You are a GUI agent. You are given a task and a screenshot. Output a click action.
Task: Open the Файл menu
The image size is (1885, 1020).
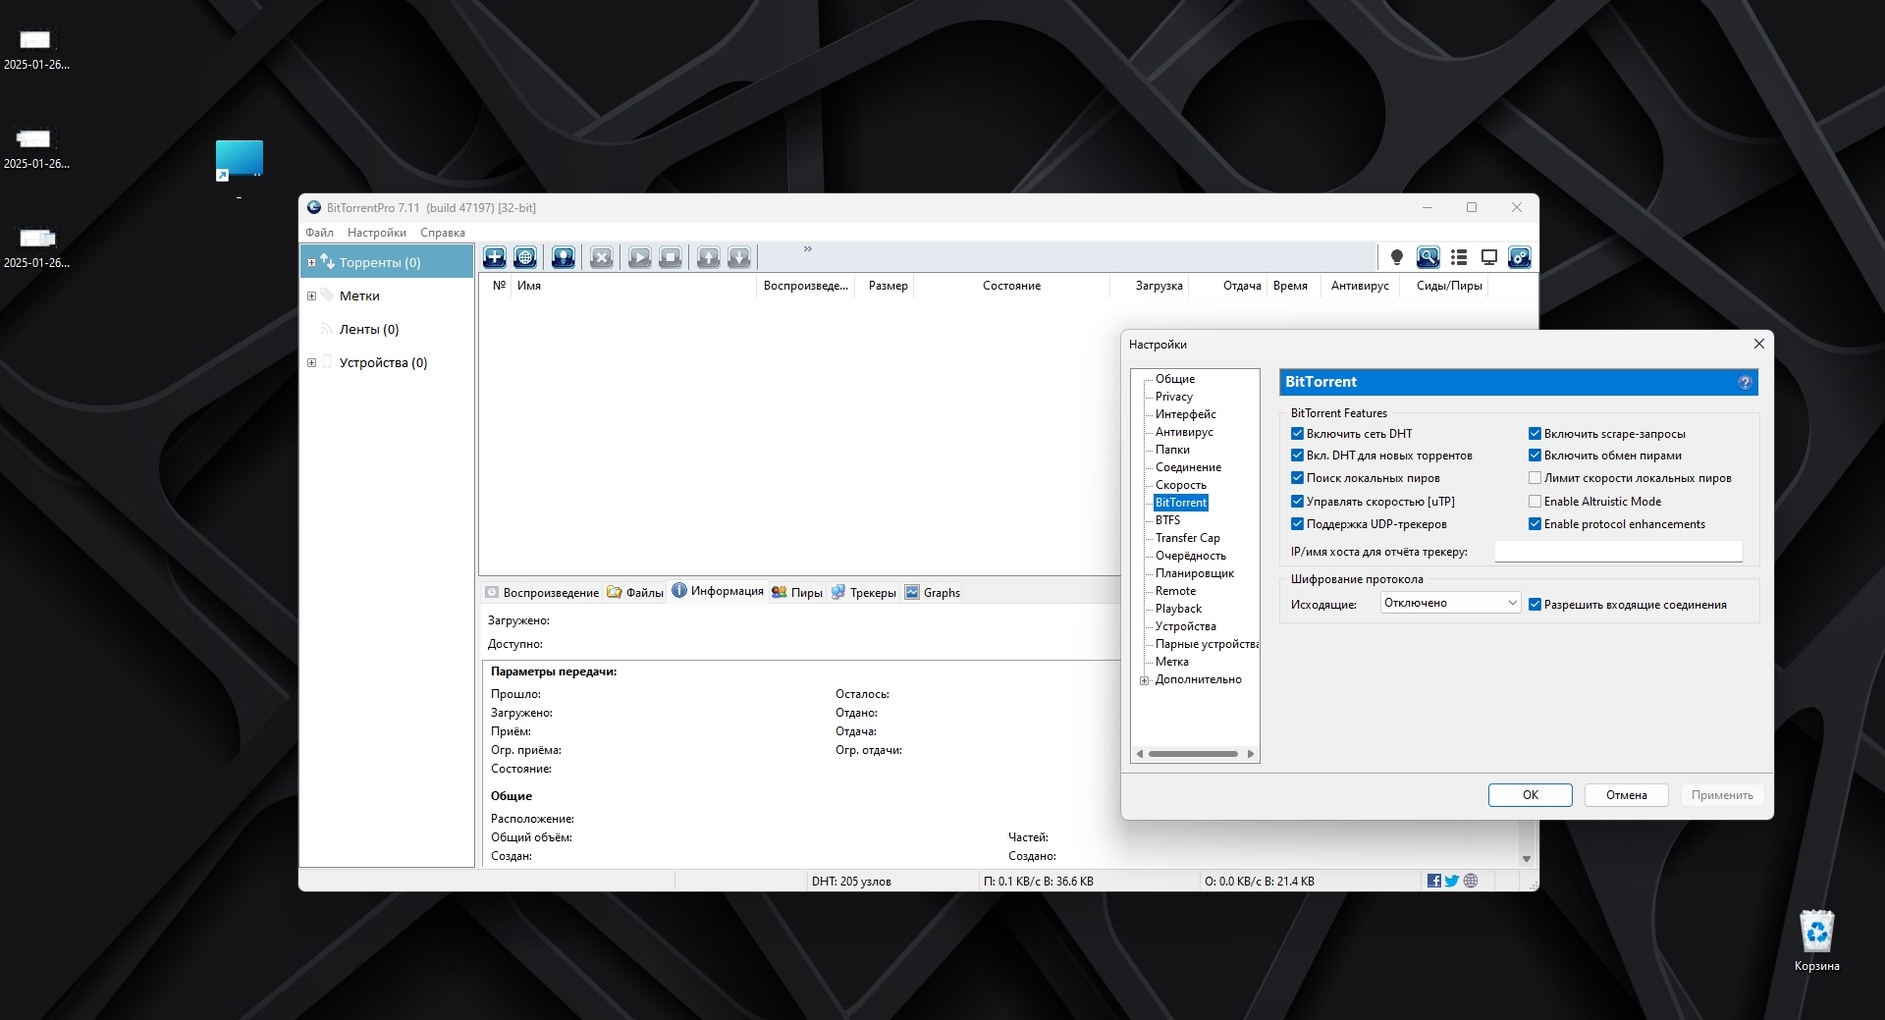[x=320, y=233]
